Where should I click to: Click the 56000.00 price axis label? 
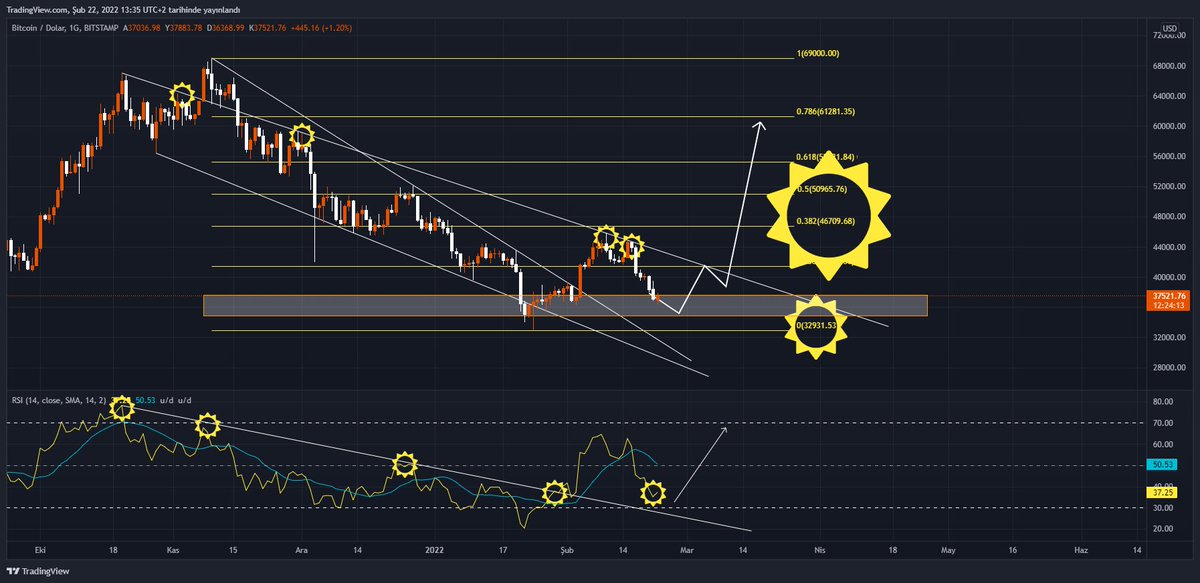(x=1167, y=157)
